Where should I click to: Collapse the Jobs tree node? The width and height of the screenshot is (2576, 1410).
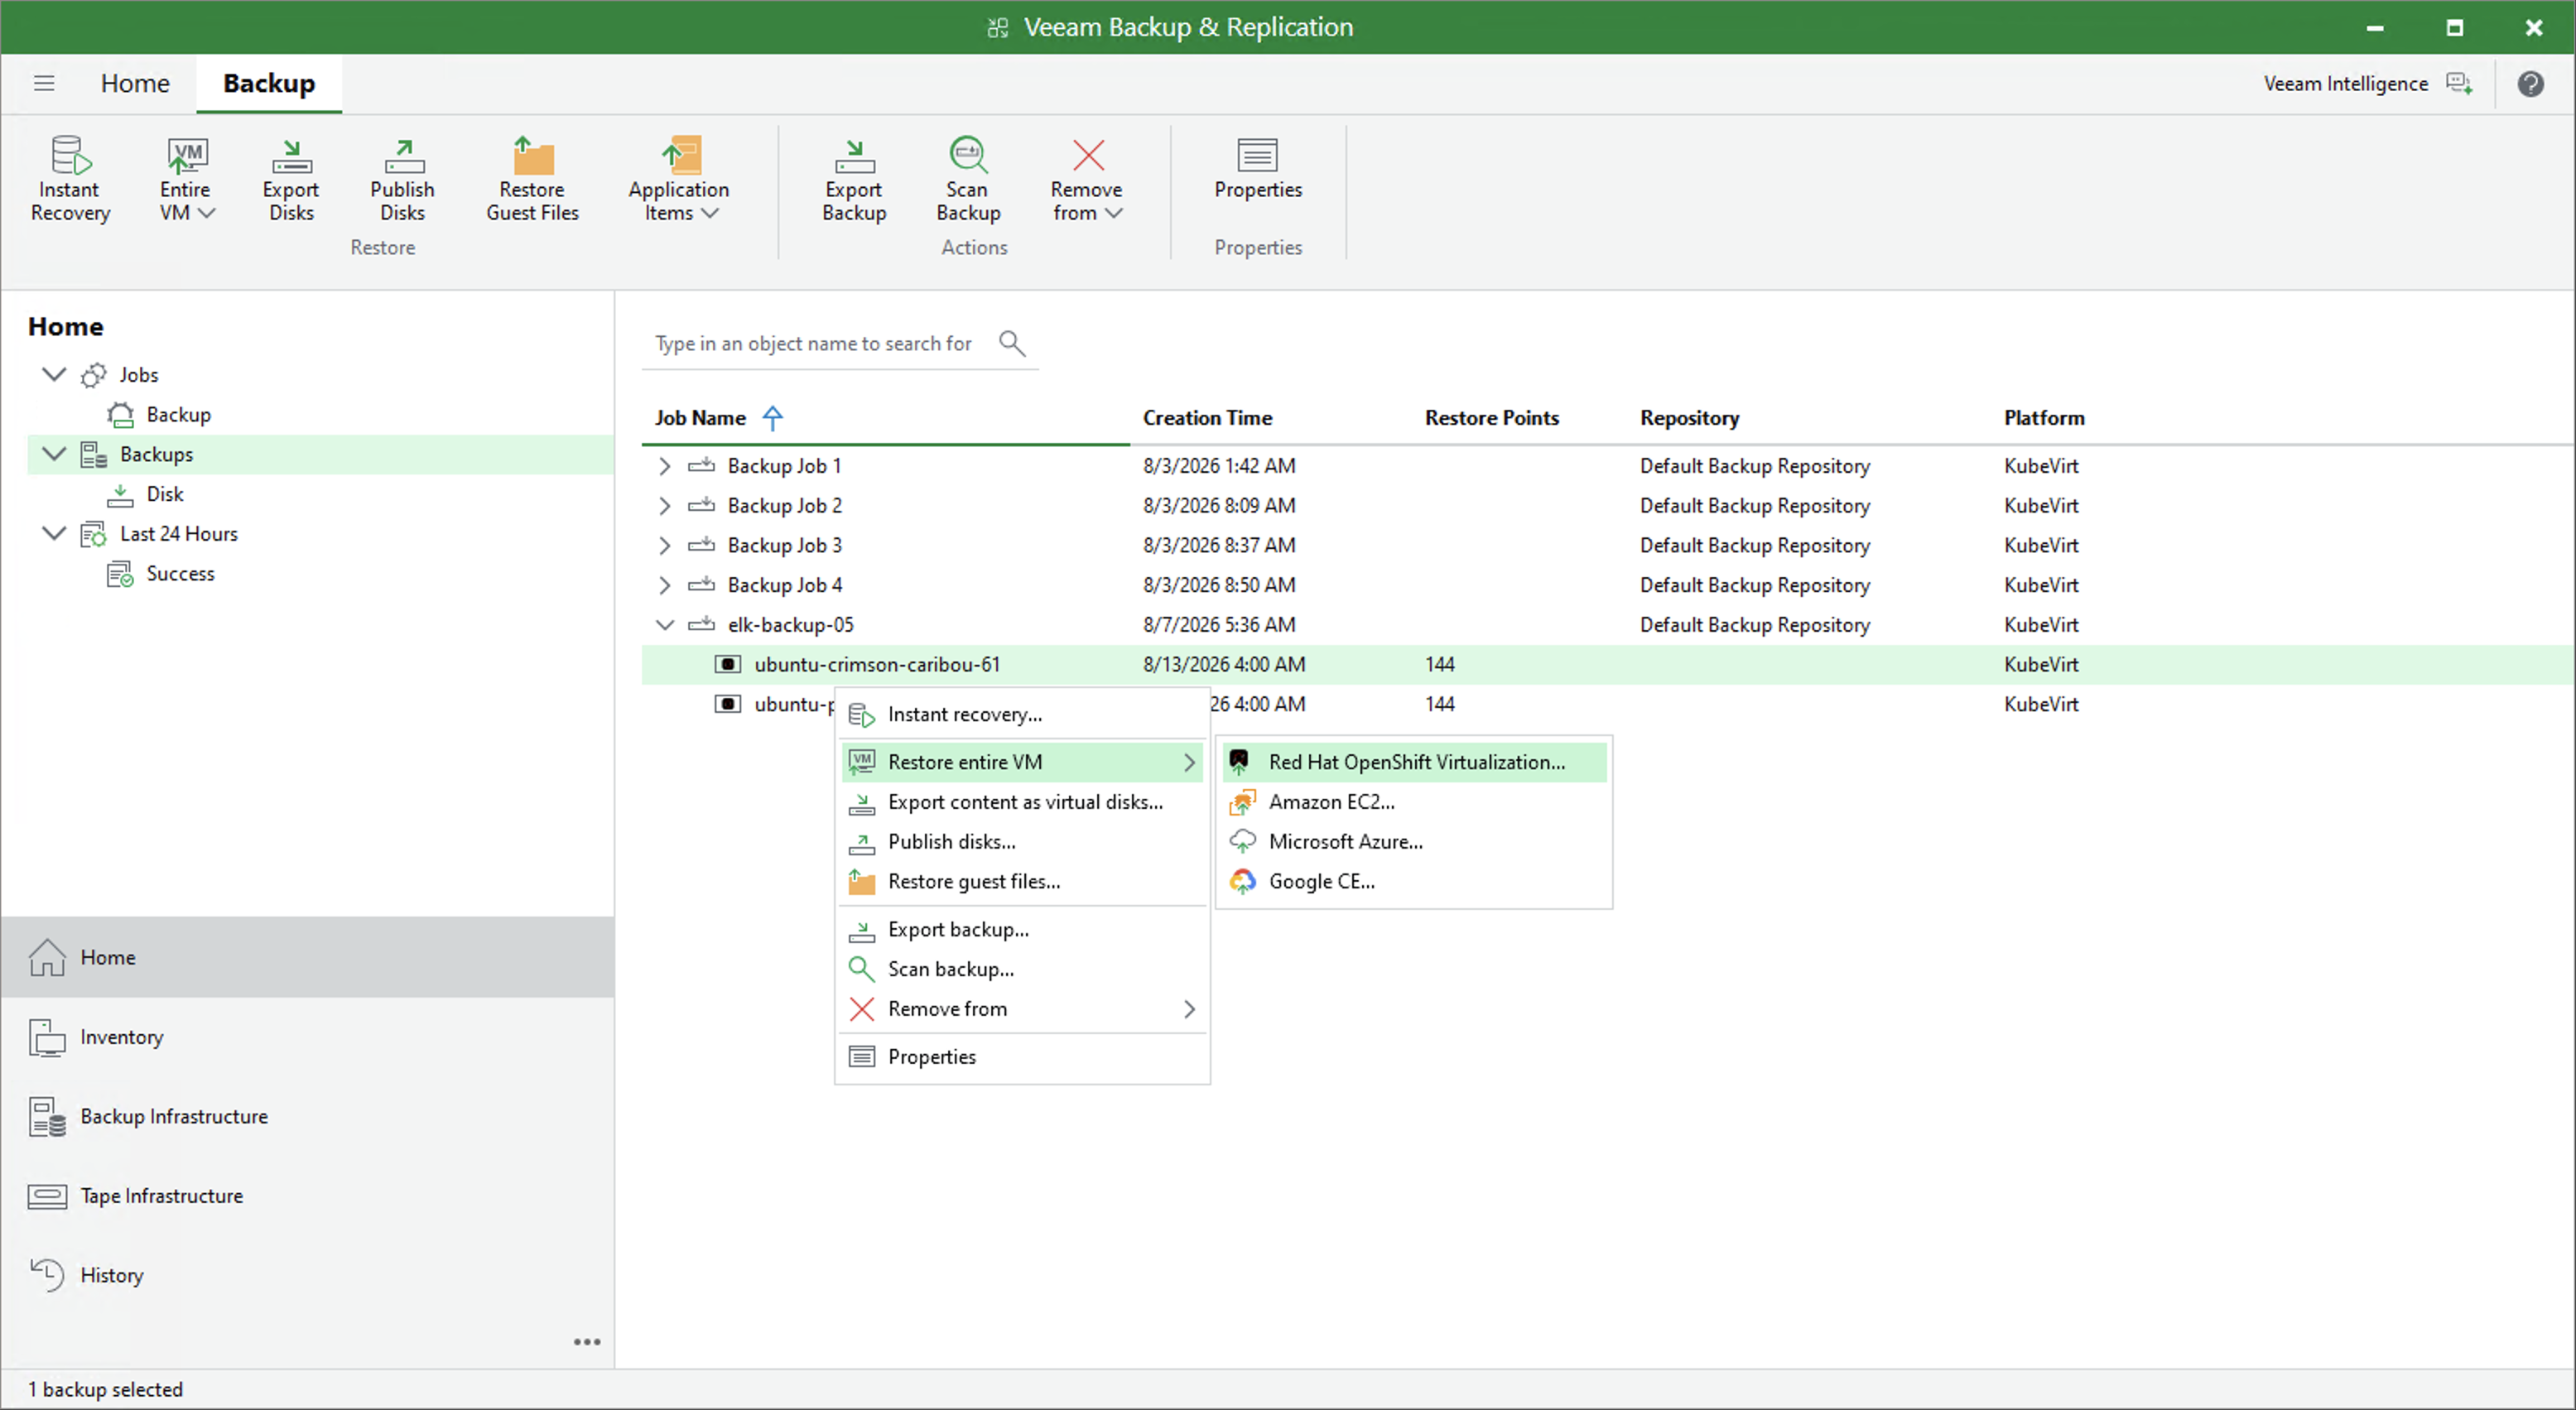[x=54, y=374]
